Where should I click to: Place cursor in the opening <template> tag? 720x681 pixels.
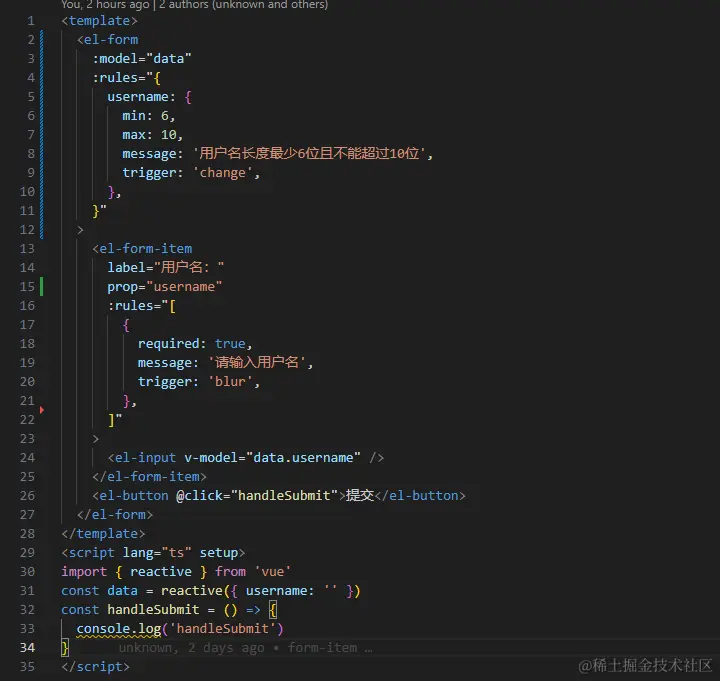(99, 21)
